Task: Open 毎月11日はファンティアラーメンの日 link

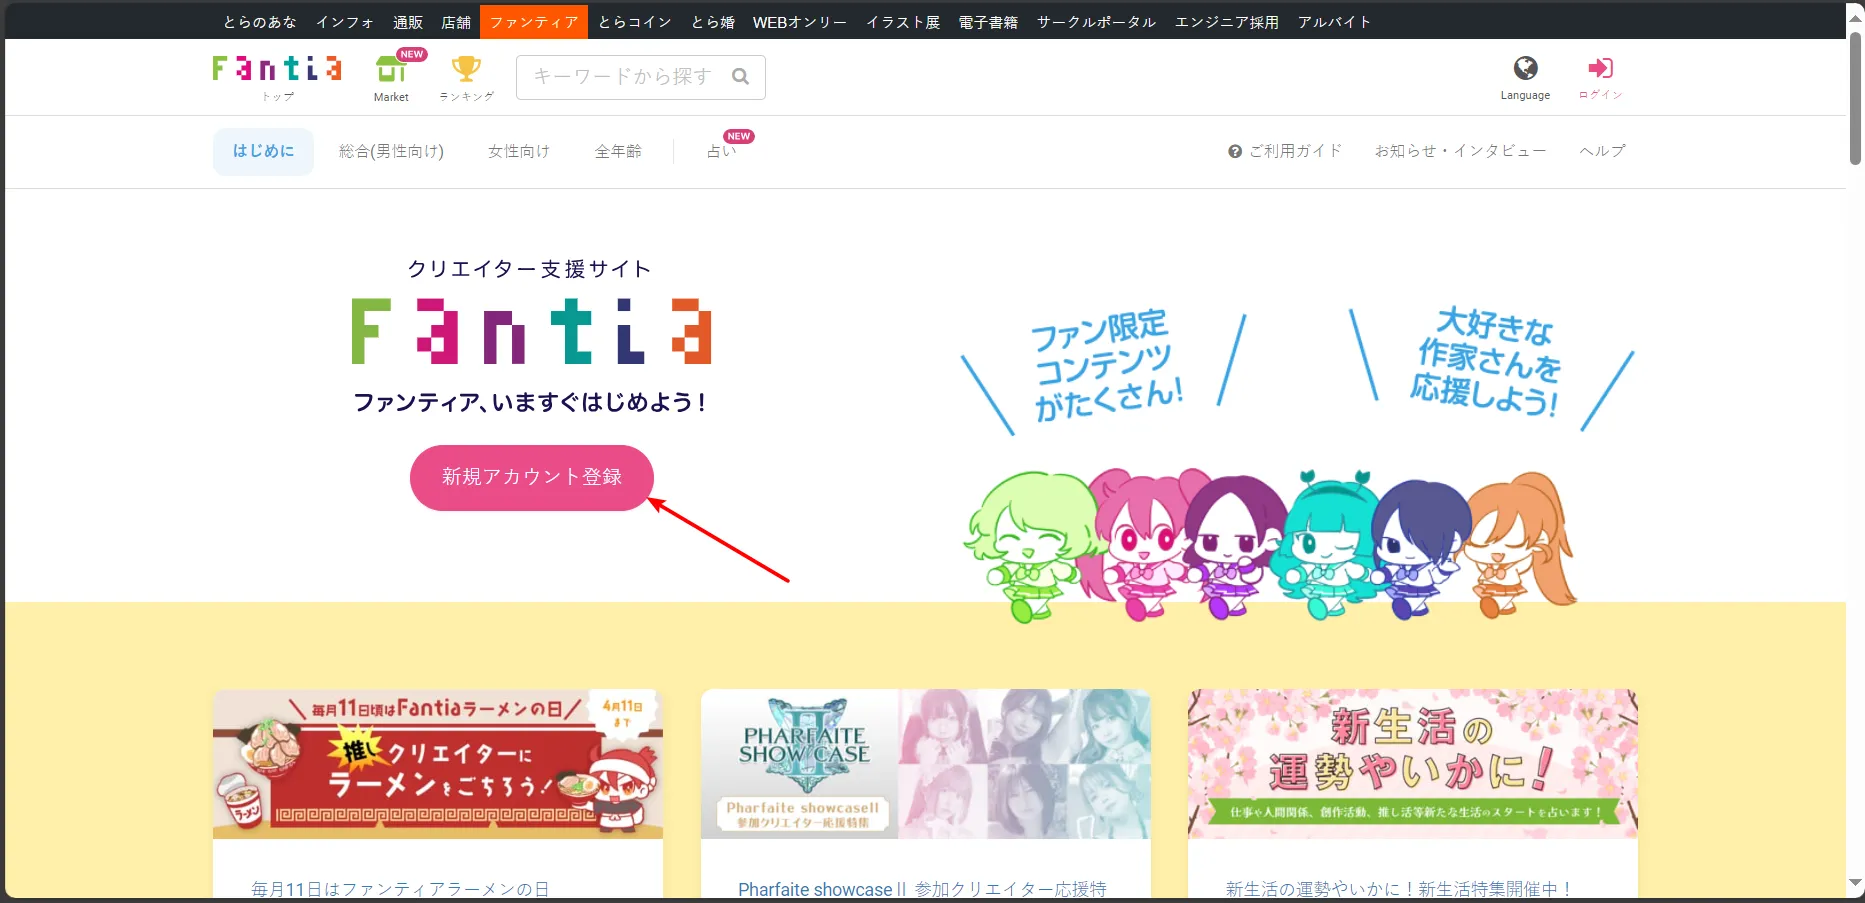Action: coord(400,889)
